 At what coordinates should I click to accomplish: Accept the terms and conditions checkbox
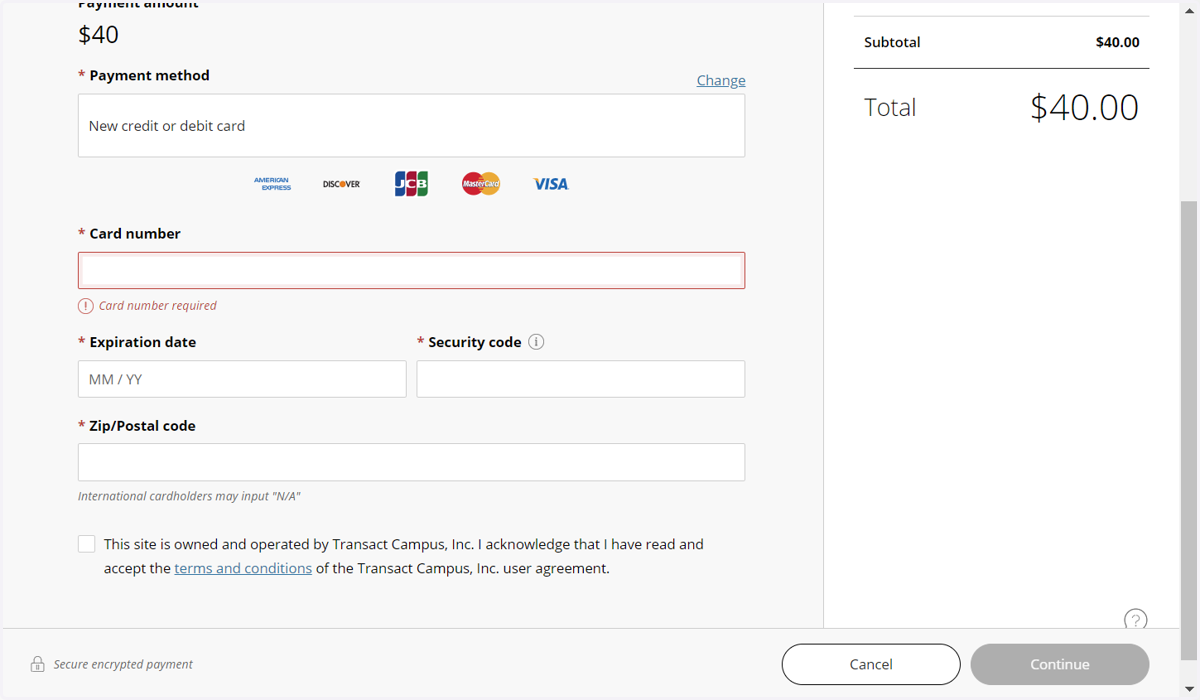(87, 544)
